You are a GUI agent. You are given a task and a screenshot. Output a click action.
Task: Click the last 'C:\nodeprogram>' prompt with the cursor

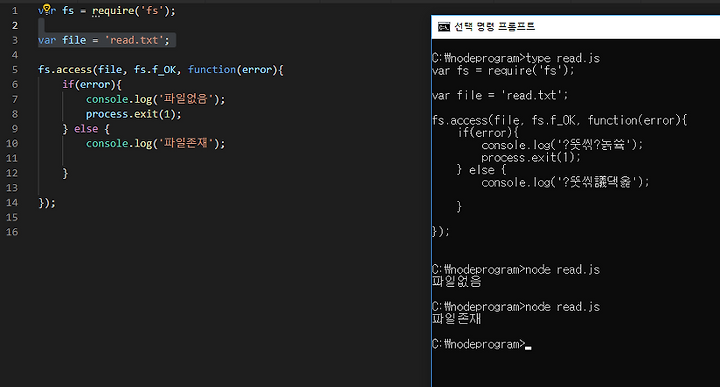[478, 344]
